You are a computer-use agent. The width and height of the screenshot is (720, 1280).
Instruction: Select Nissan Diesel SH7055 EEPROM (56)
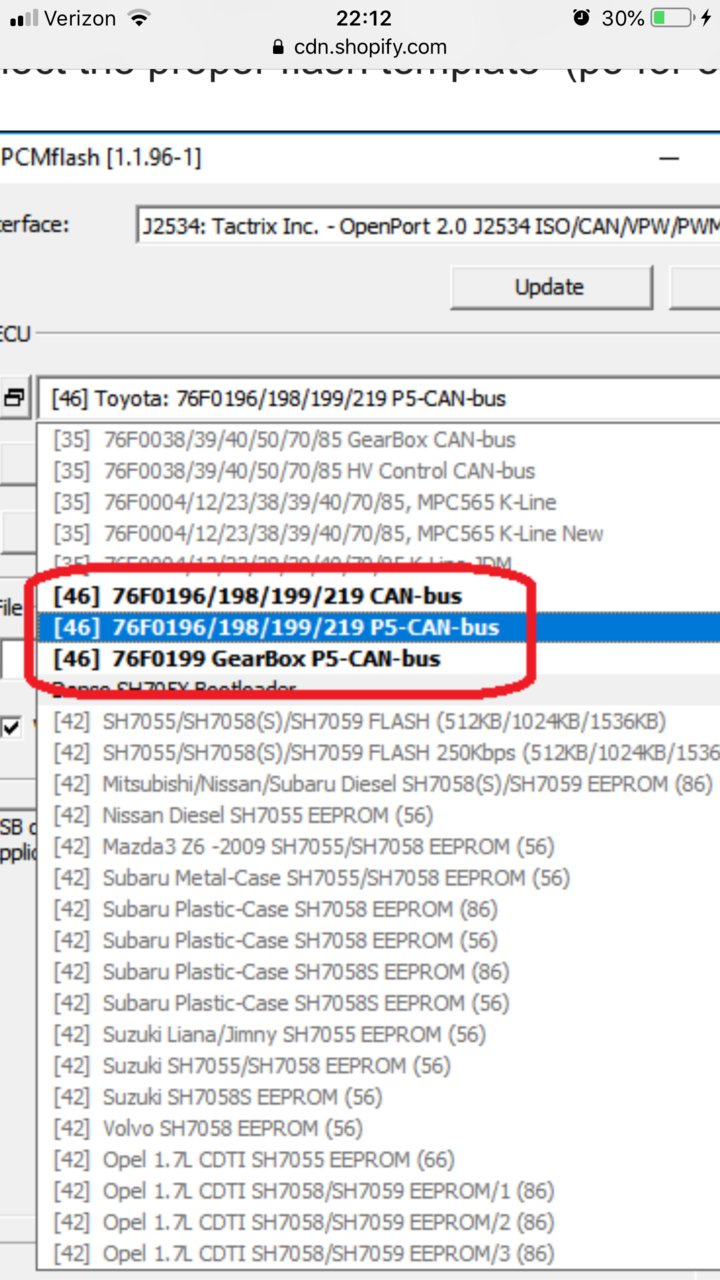point(378,815)
